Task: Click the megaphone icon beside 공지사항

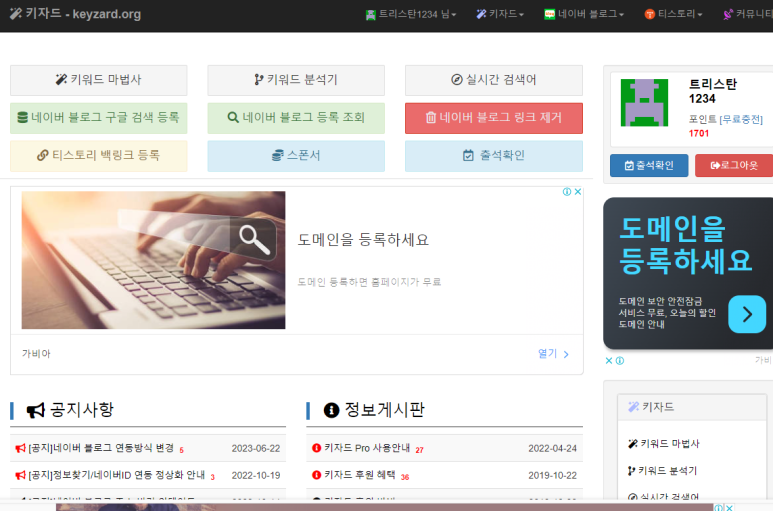Action: click(x=35, y=410)
